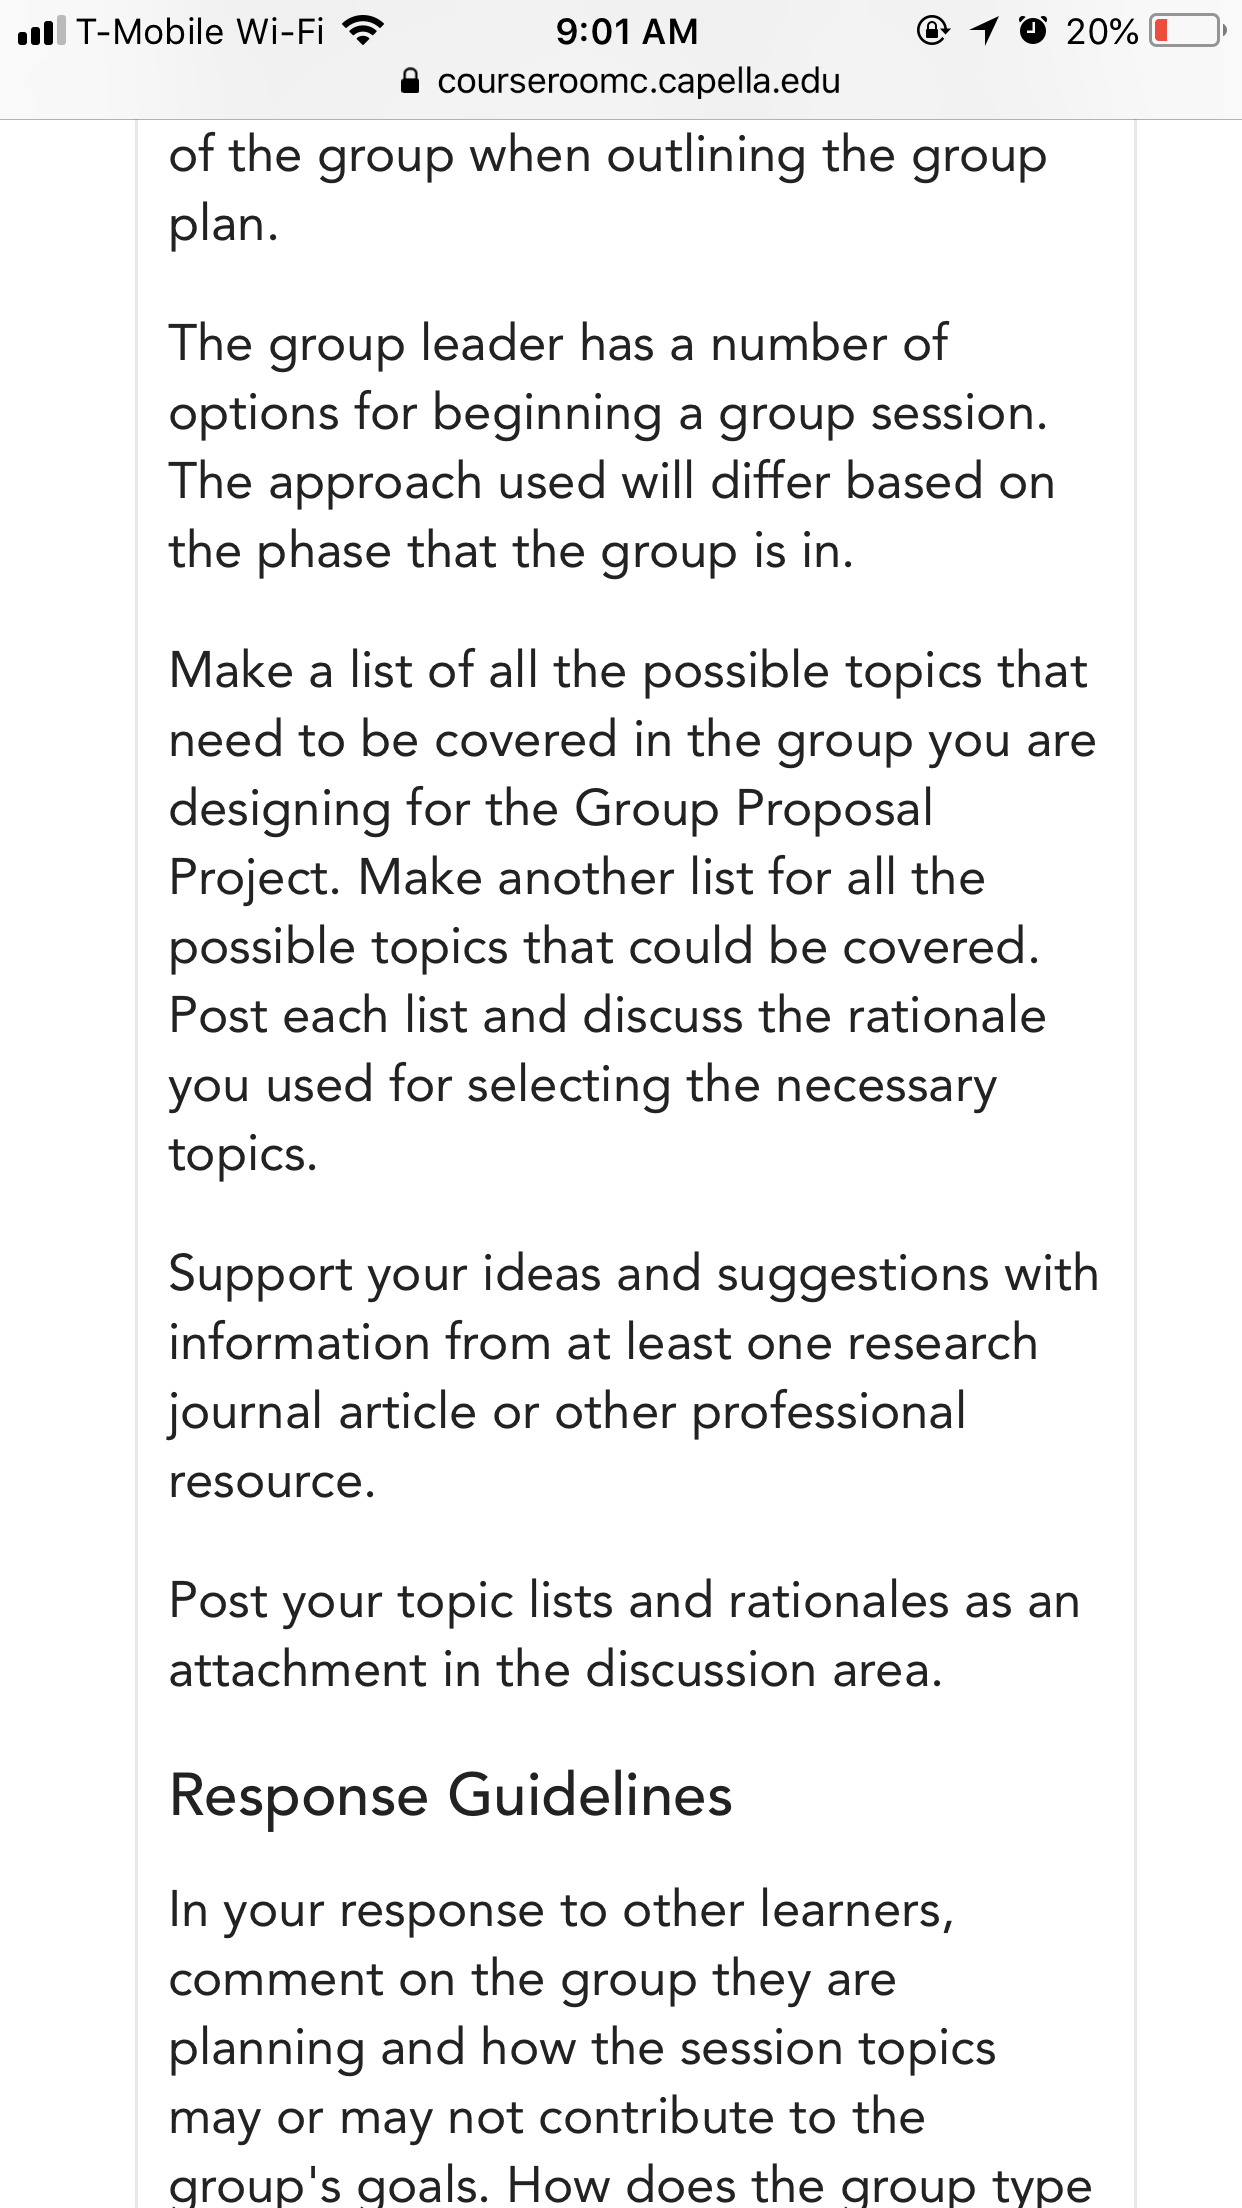Tap the paragraph starting 'Support your ideas'
Viewport: 1242px width, 2208px height.
point(634,1377)
